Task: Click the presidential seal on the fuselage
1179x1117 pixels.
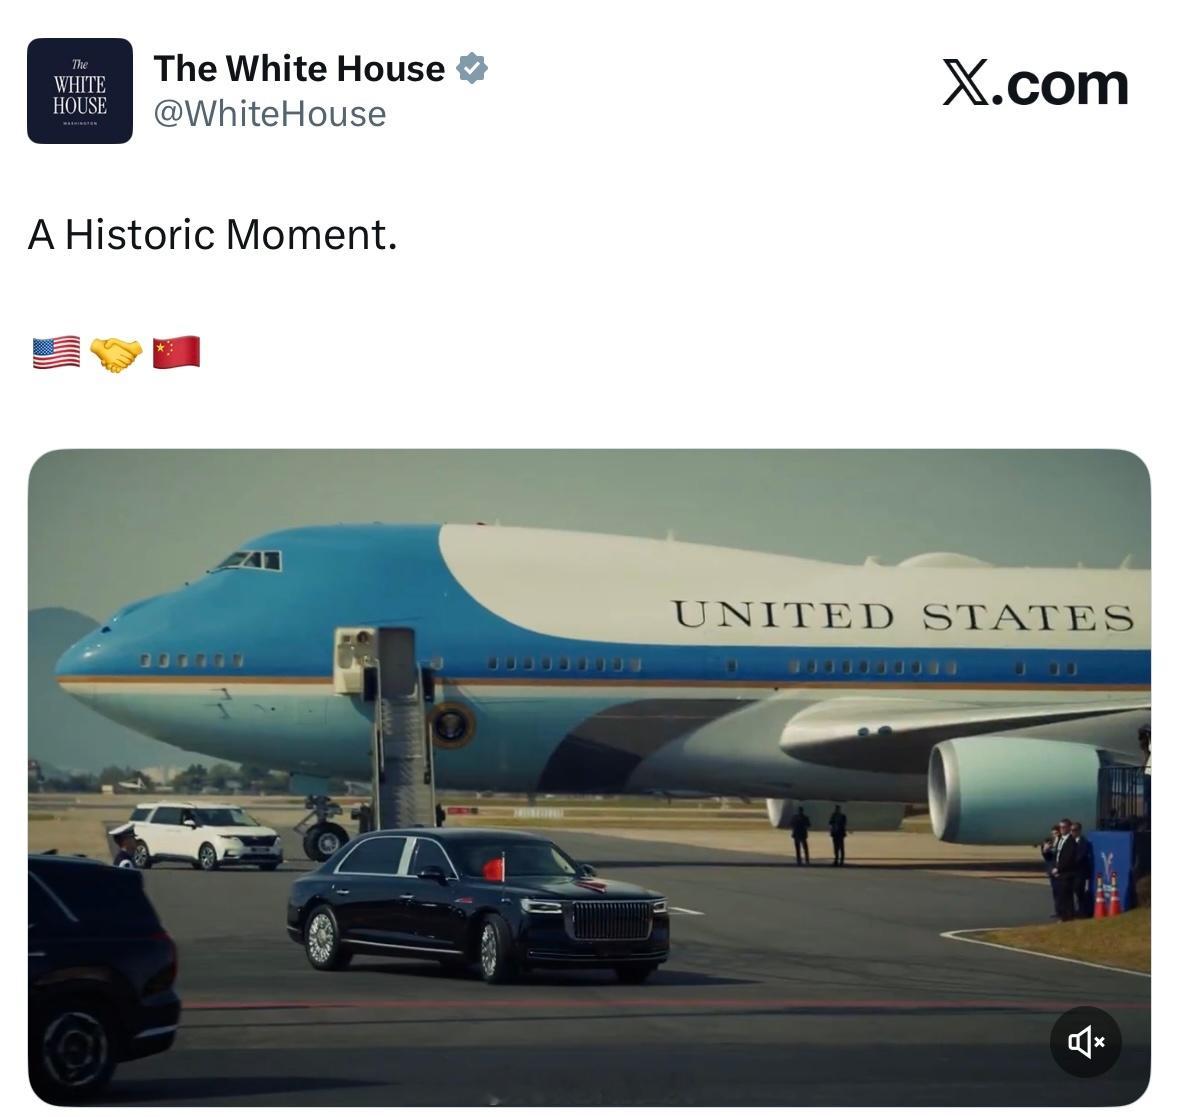Action: (452, 725)
